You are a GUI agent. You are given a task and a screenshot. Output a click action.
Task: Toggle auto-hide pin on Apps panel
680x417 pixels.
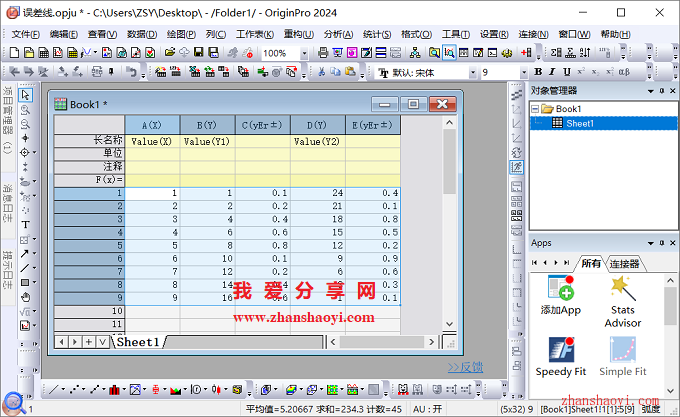(662, 243)
